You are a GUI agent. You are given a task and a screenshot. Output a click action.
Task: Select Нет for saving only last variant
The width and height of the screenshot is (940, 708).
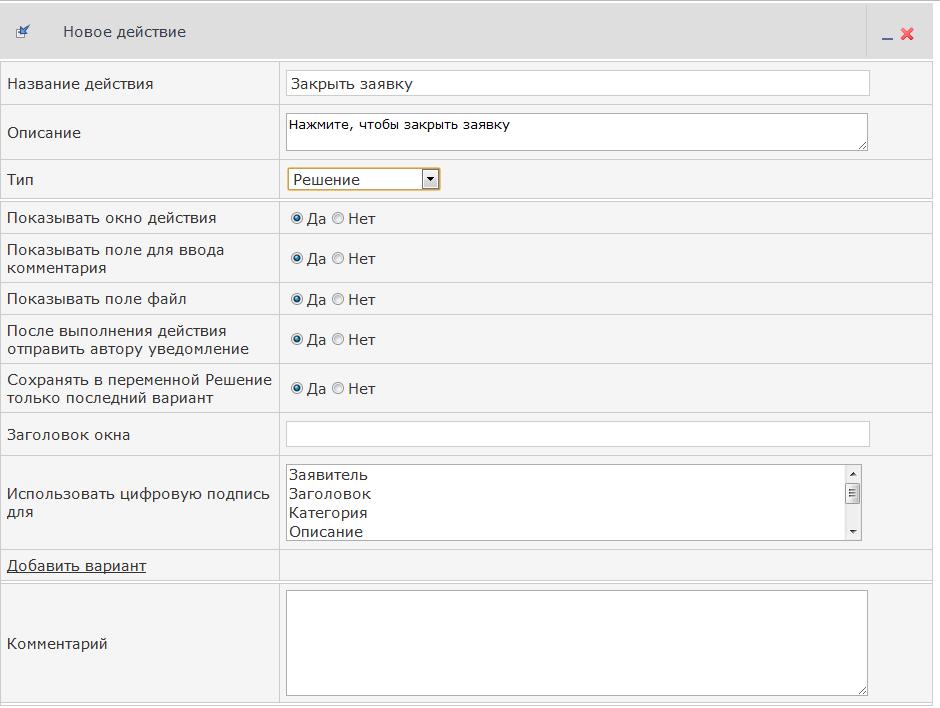click(x=338, y=388)
